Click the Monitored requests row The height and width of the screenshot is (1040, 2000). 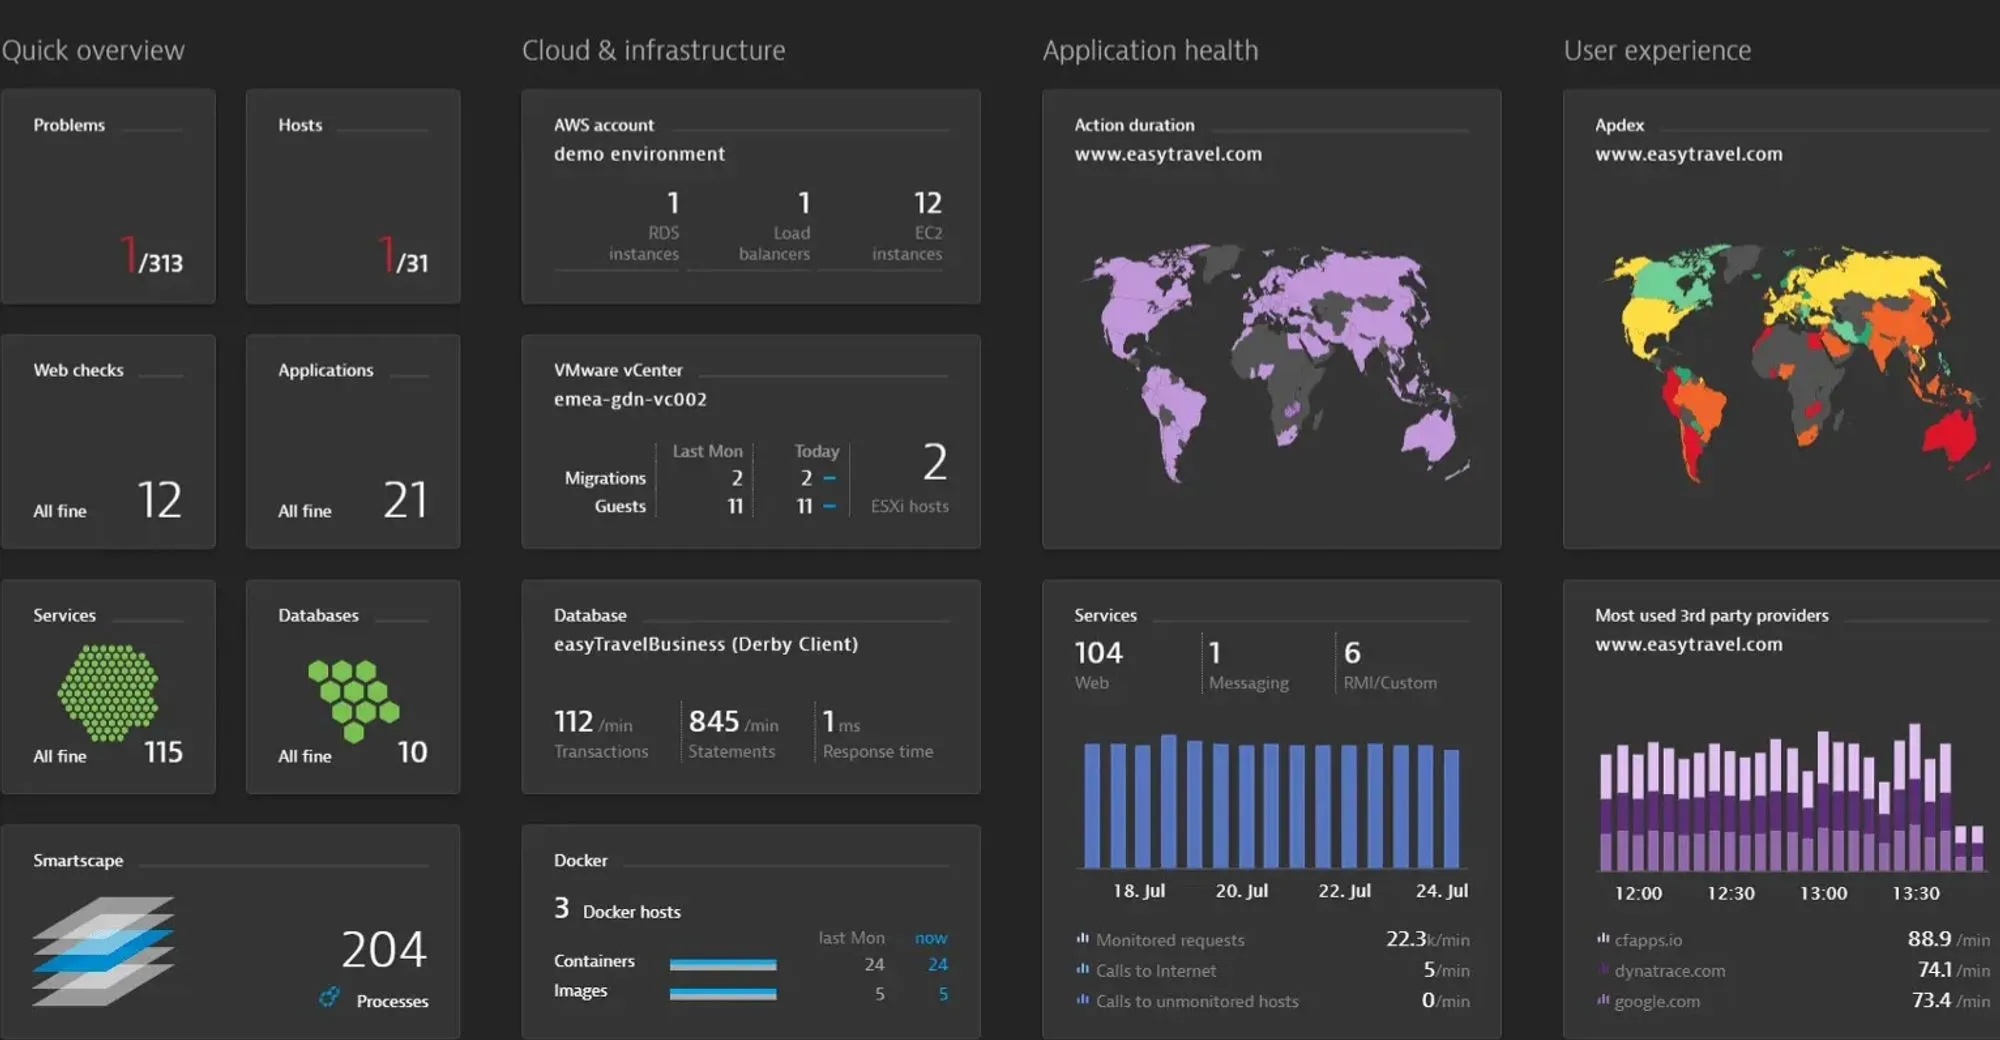(1272, 939)
